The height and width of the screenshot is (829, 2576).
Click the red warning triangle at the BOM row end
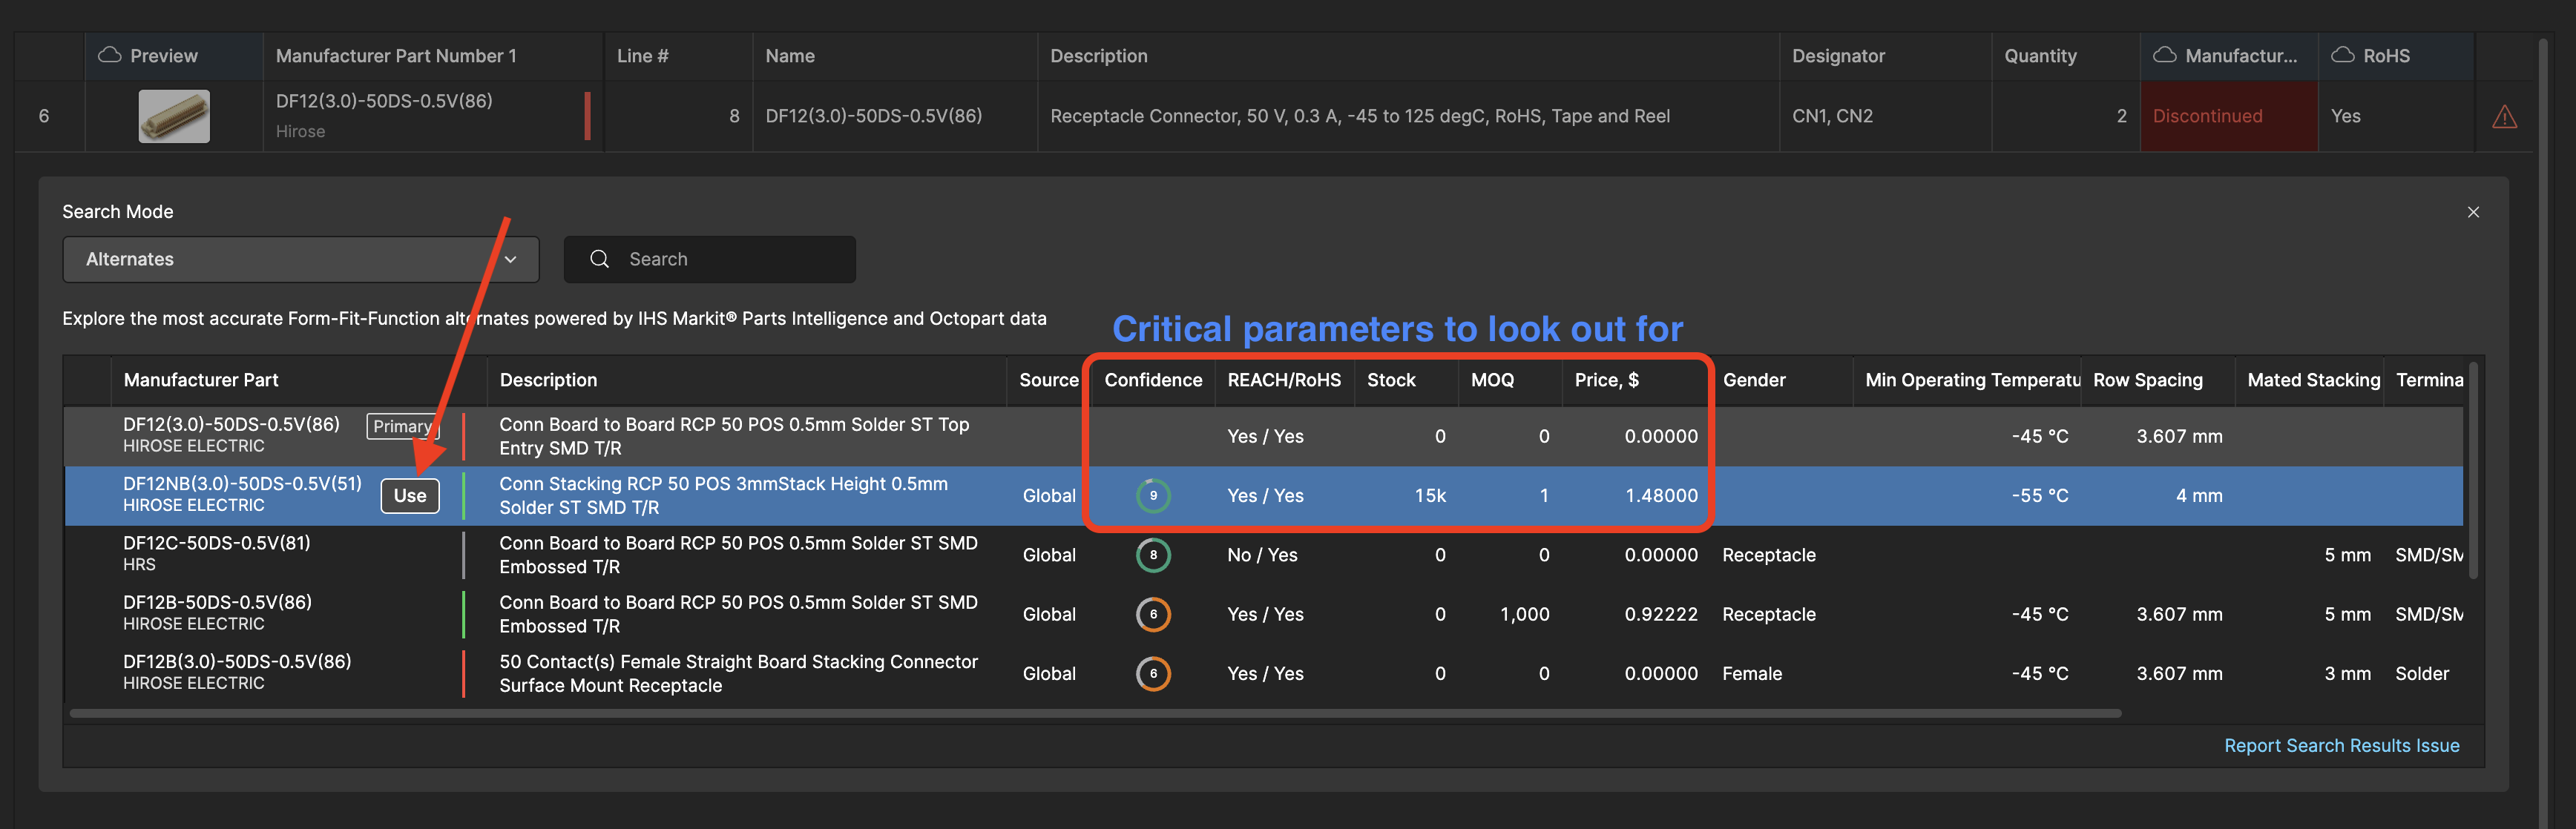click(2506, 116)
